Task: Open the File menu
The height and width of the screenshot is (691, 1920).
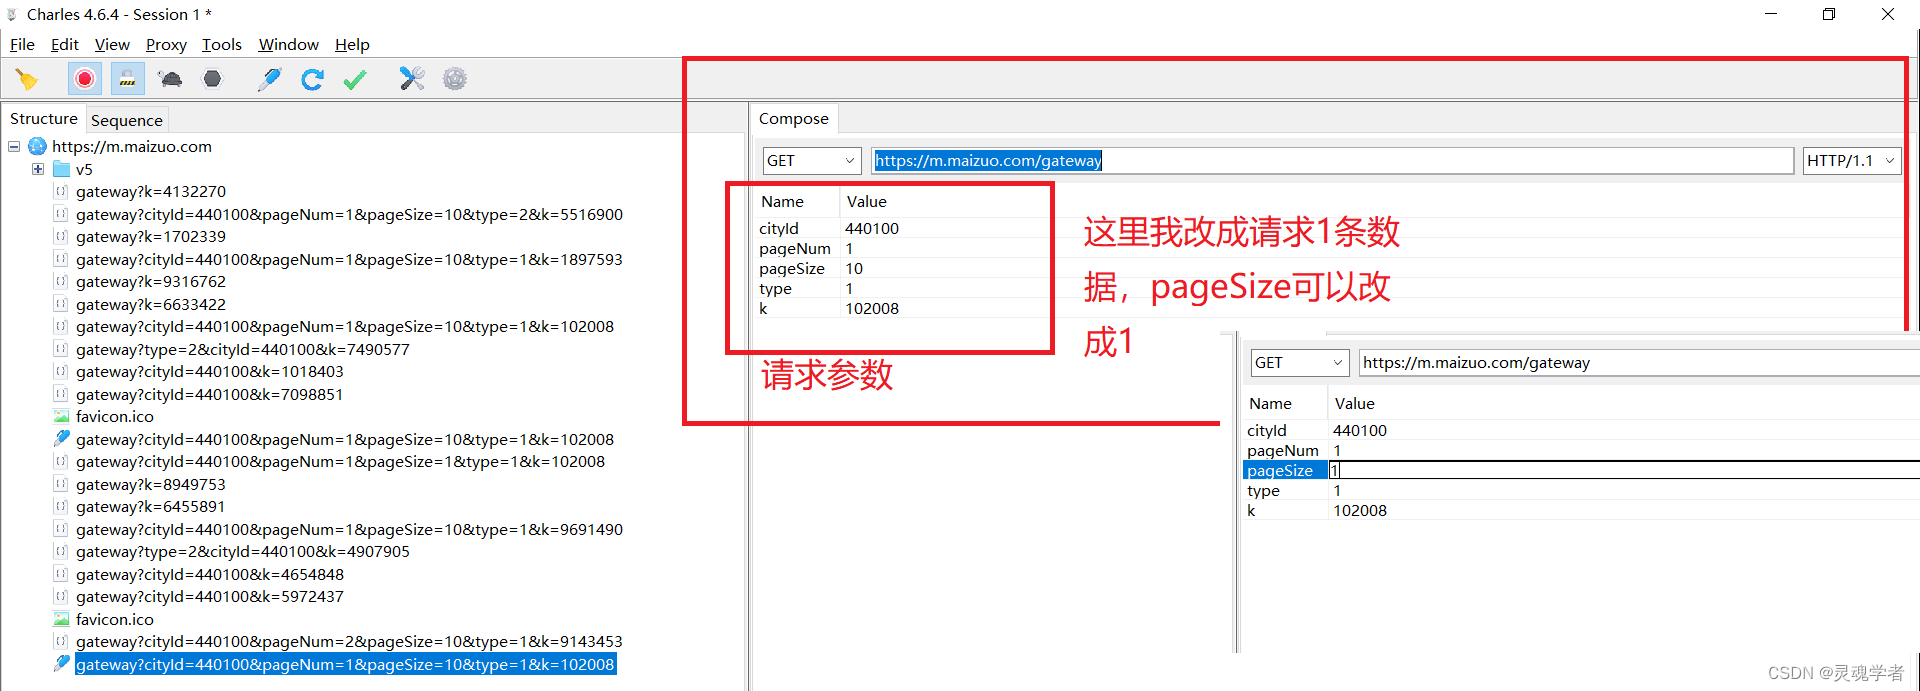Action: 22,44
